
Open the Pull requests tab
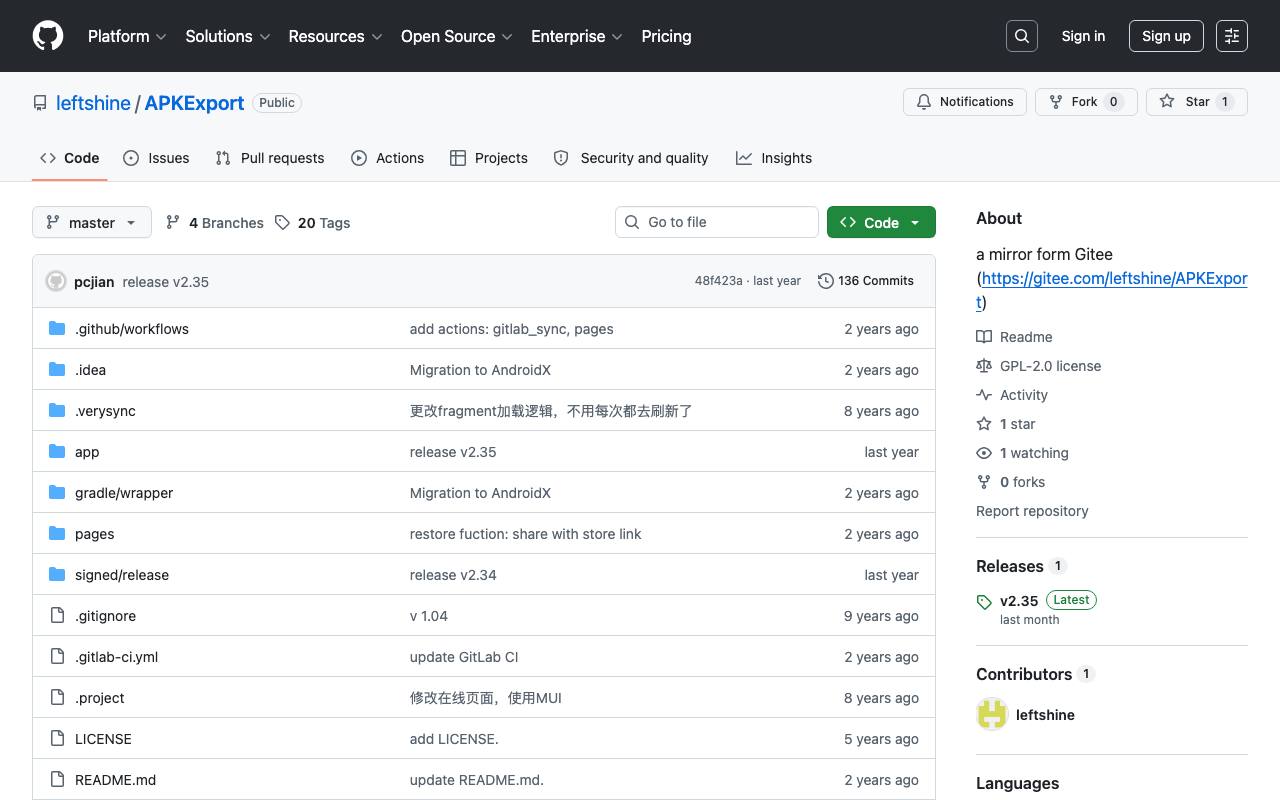(x=270, y=158)
